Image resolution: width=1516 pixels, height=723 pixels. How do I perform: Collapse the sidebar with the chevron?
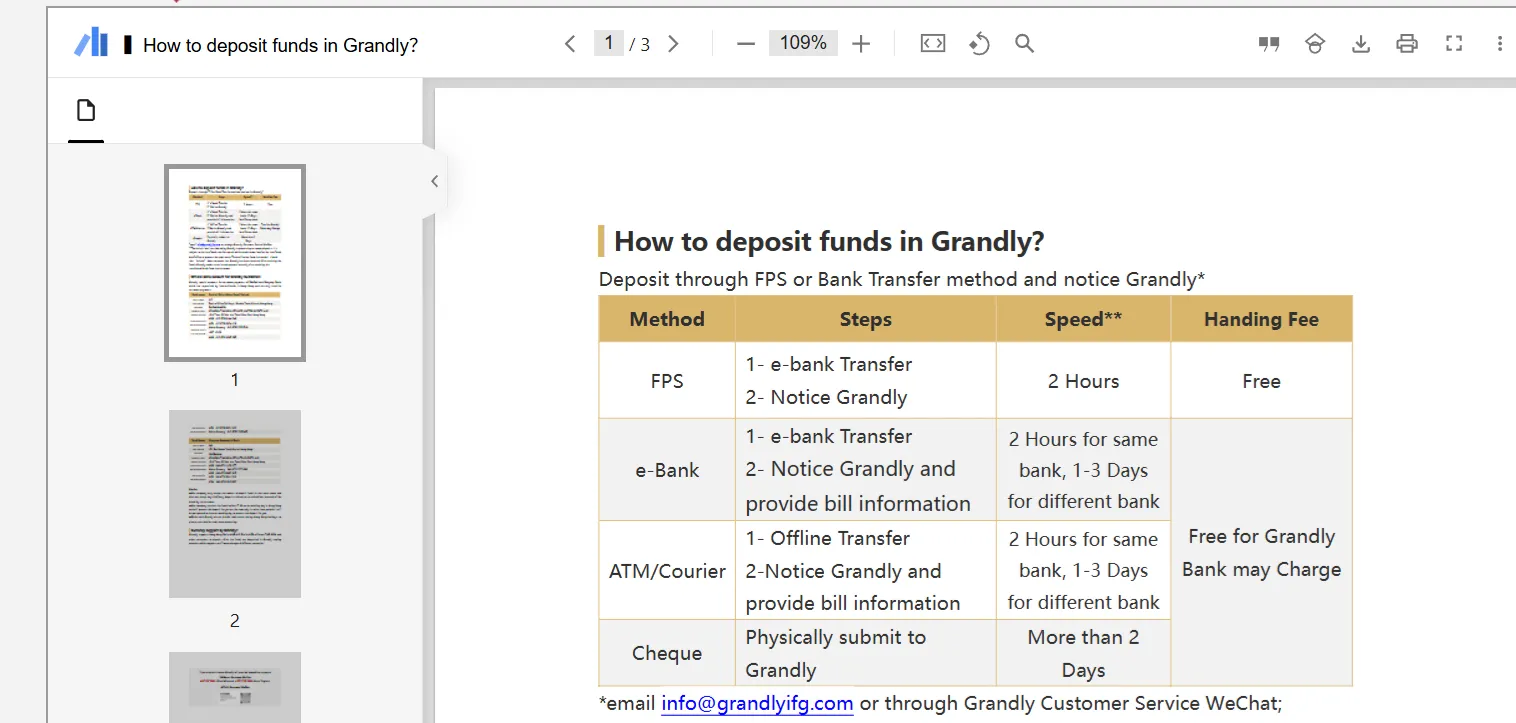coord(434,181)
